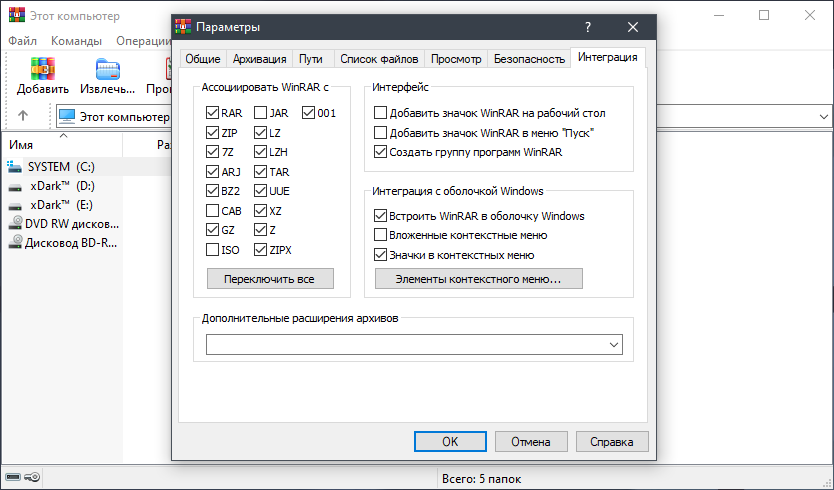Viewport: 834px width, 490px height.
Task: Open the Список файлов tab
Action: pyautogui.click(x=379, y=59)
